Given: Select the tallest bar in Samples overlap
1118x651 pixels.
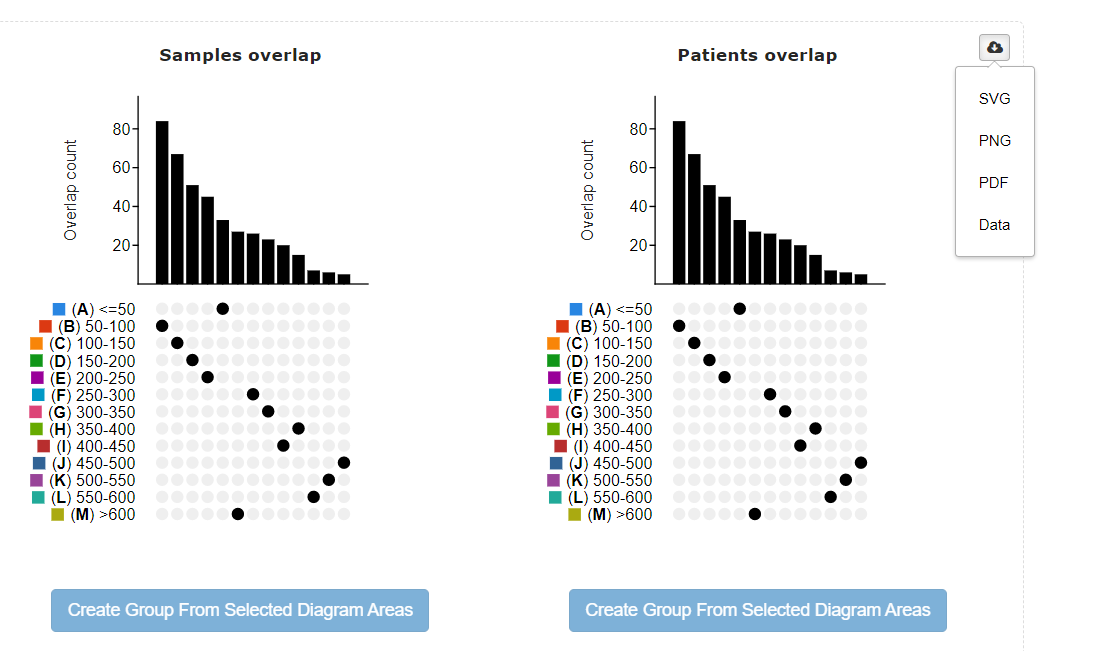Looking at the screenshot, I should point(163,200).
